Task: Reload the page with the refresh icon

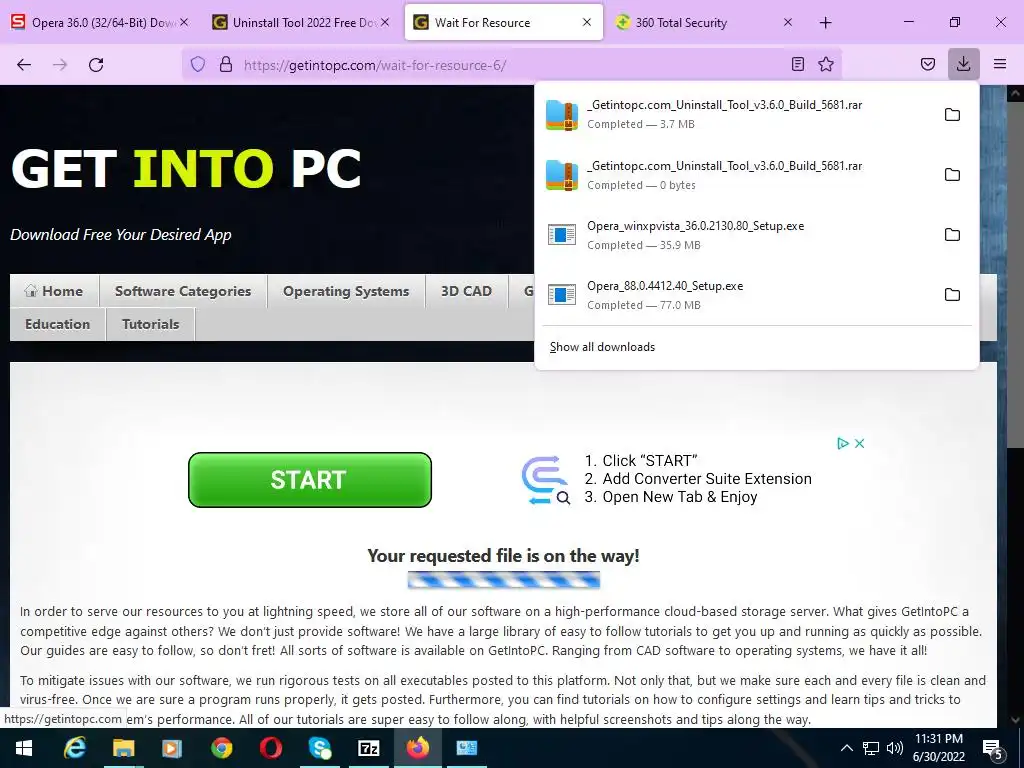Action: [96, 65]
